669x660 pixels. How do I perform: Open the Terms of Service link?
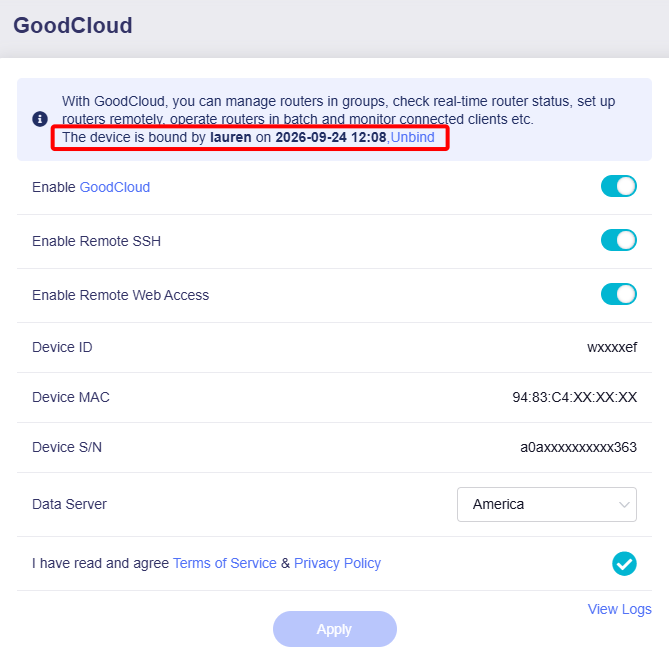[225, 563]
